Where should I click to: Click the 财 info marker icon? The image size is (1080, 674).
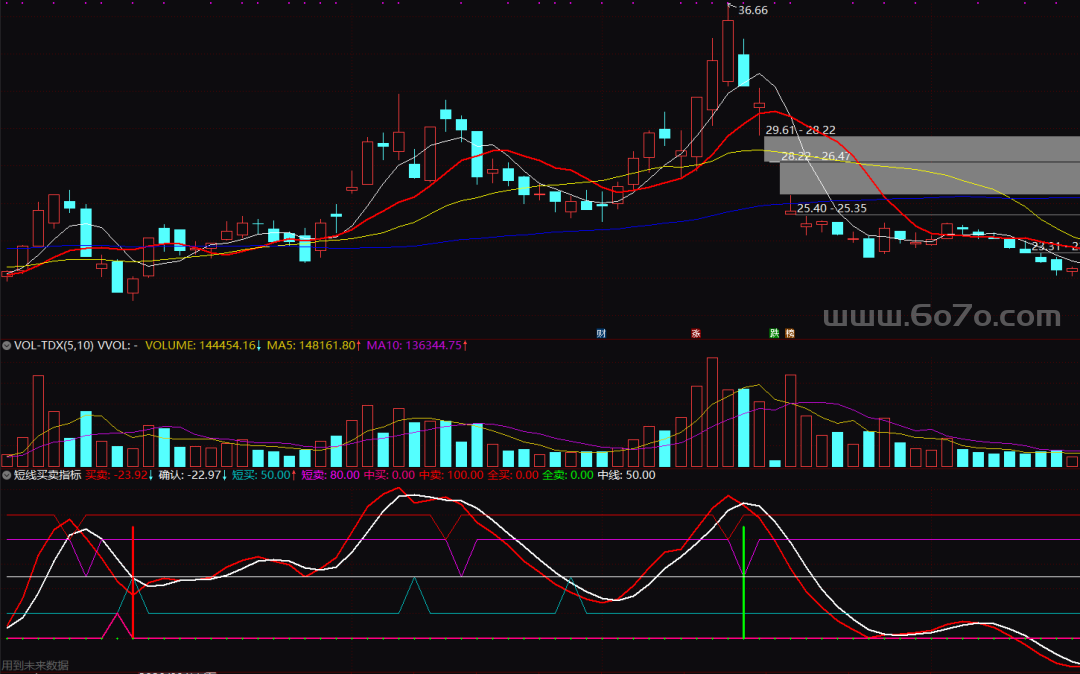(601, 333)
